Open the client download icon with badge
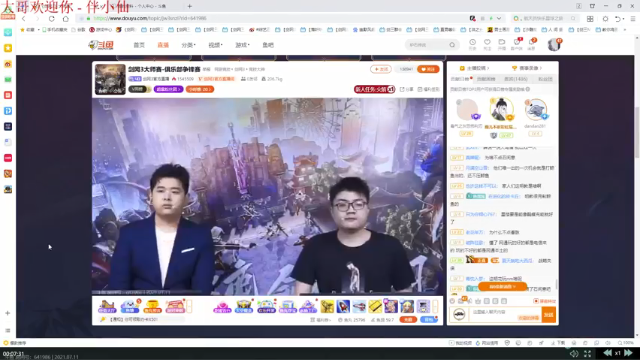This screenshot has height=360, width=640. 517,42
